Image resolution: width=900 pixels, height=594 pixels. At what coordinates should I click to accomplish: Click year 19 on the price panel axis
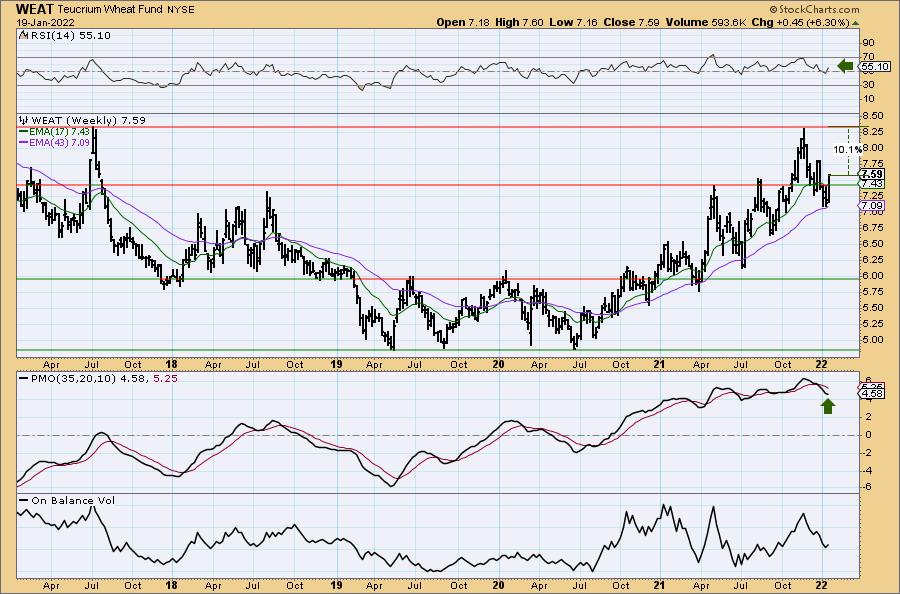click(x=336, y=364)
